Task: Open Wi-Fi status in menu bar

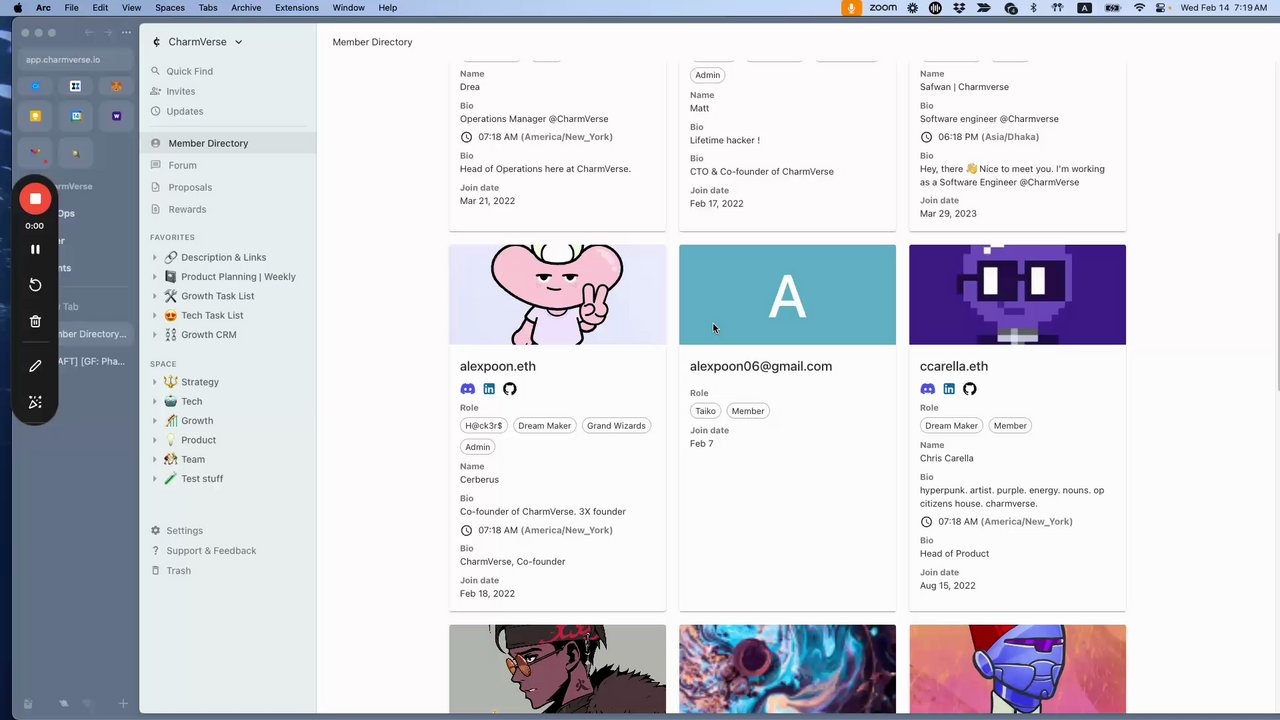Action: 1139,8
